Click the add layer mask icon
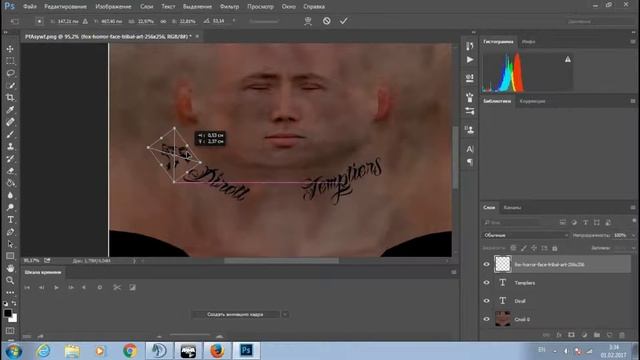 pyautogui.click(x=571, y=335)
